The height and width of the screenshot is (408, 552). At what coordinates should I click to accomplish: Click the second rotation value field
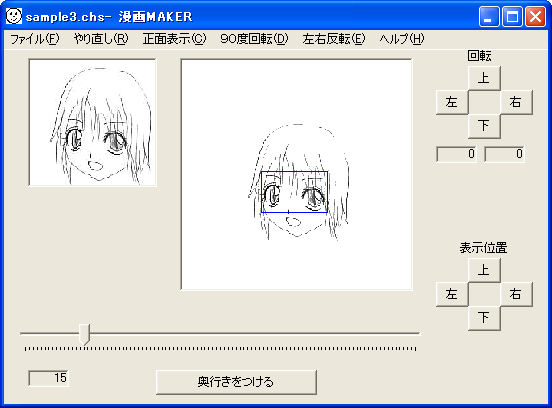point(504,154)
